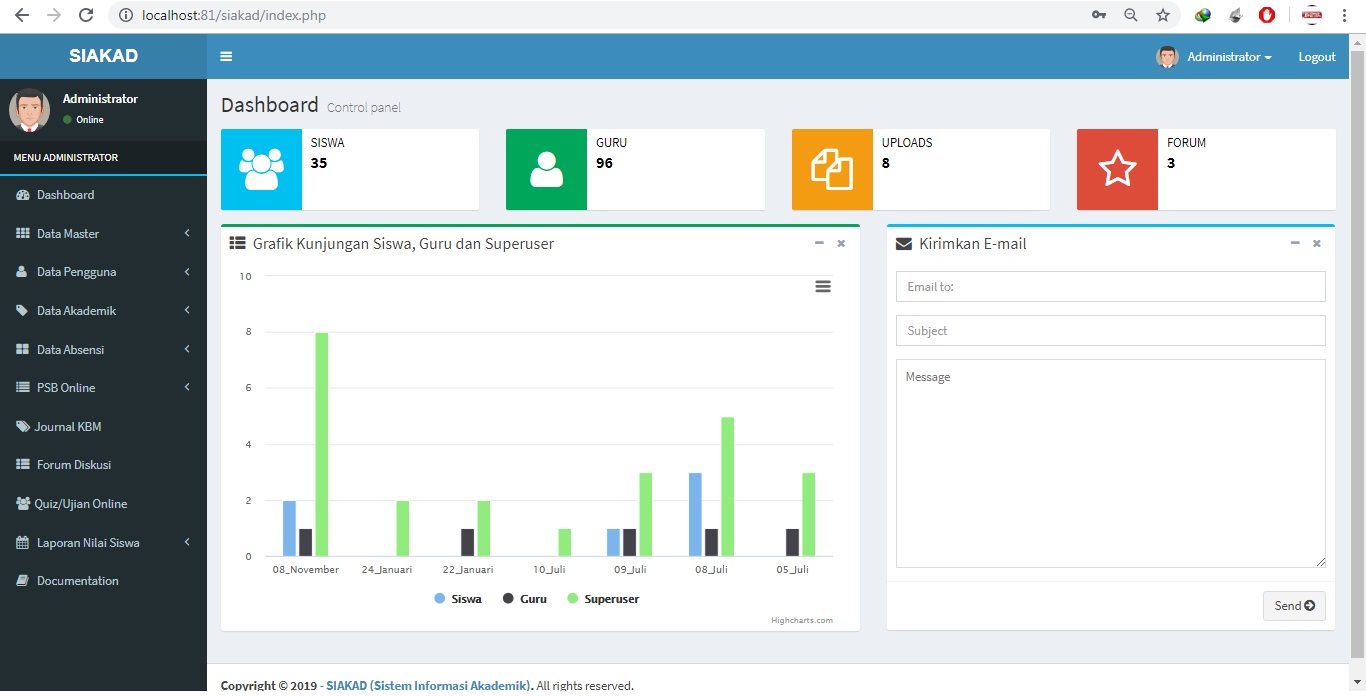Click the green GURU person icon
The width and height of the screenshot is (1366, 696).
click(546, 169)
